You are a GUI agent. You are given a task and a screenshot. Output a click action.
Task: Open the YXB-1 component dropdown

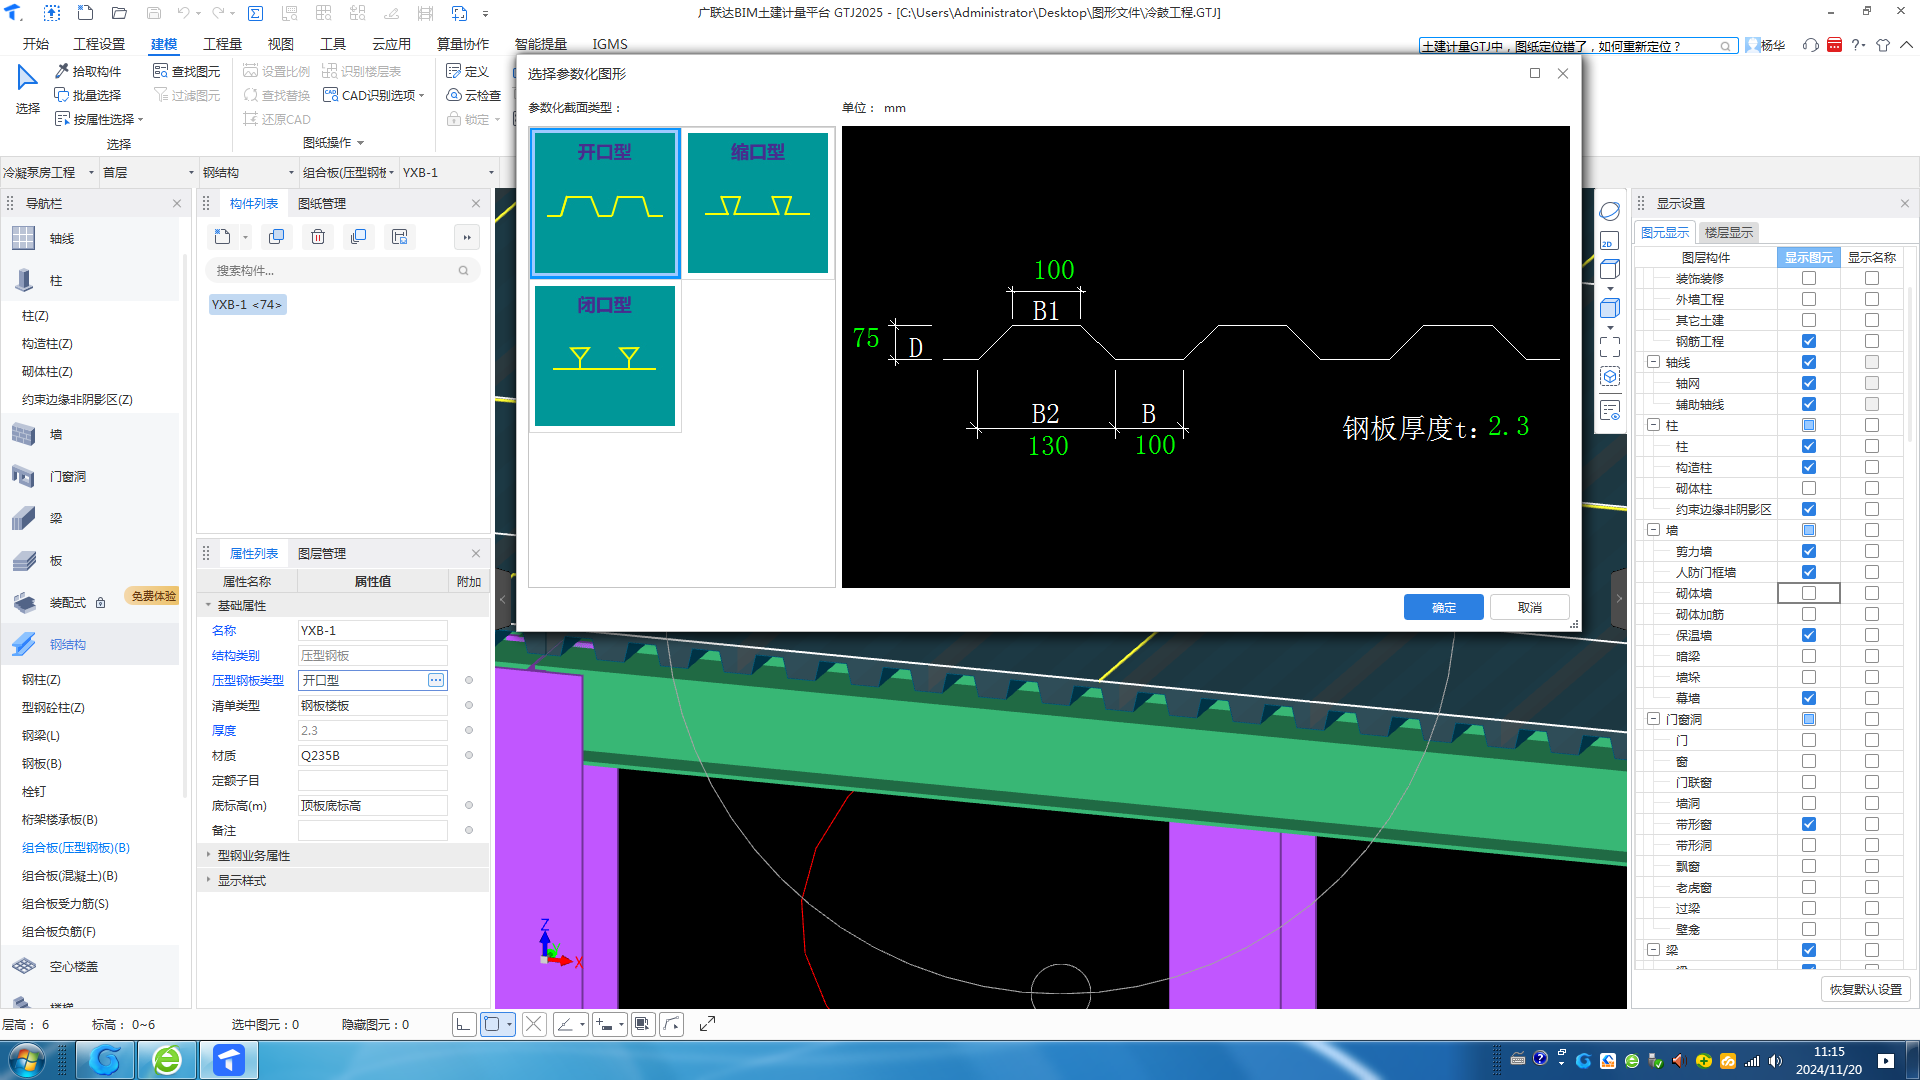click(448, 172)
